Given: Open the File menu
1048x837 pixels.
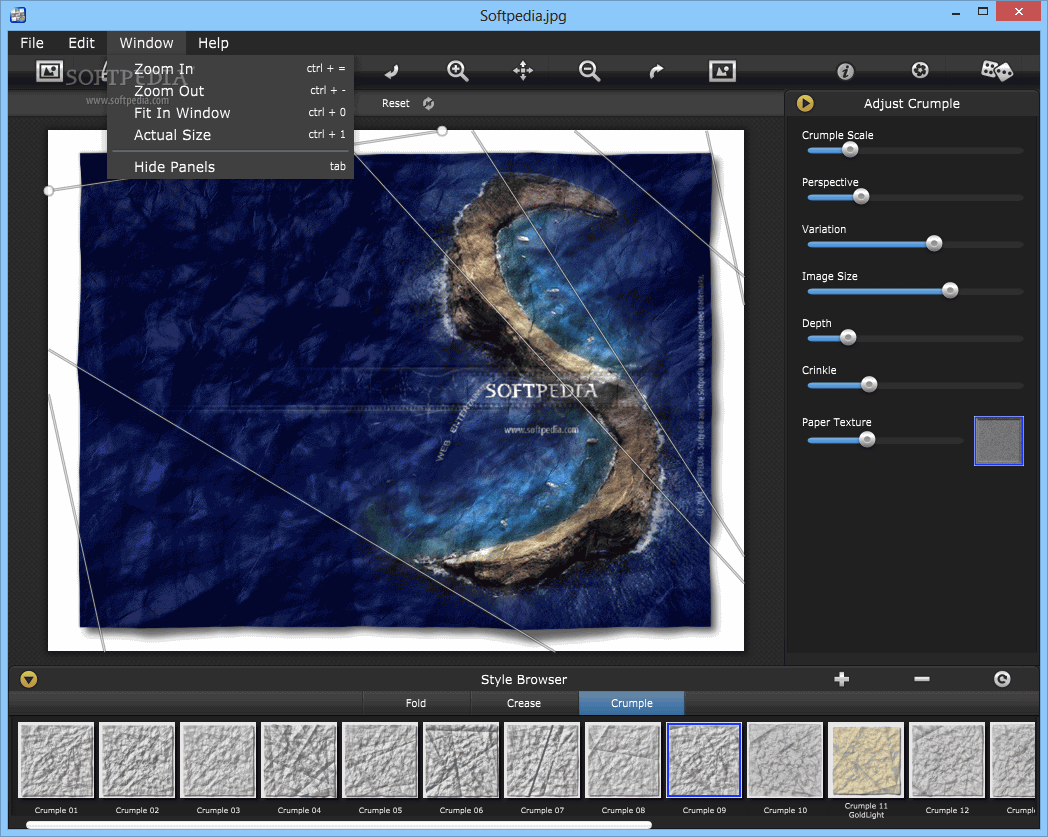Looking at the screenshot, I should click(x=31, y=43).
